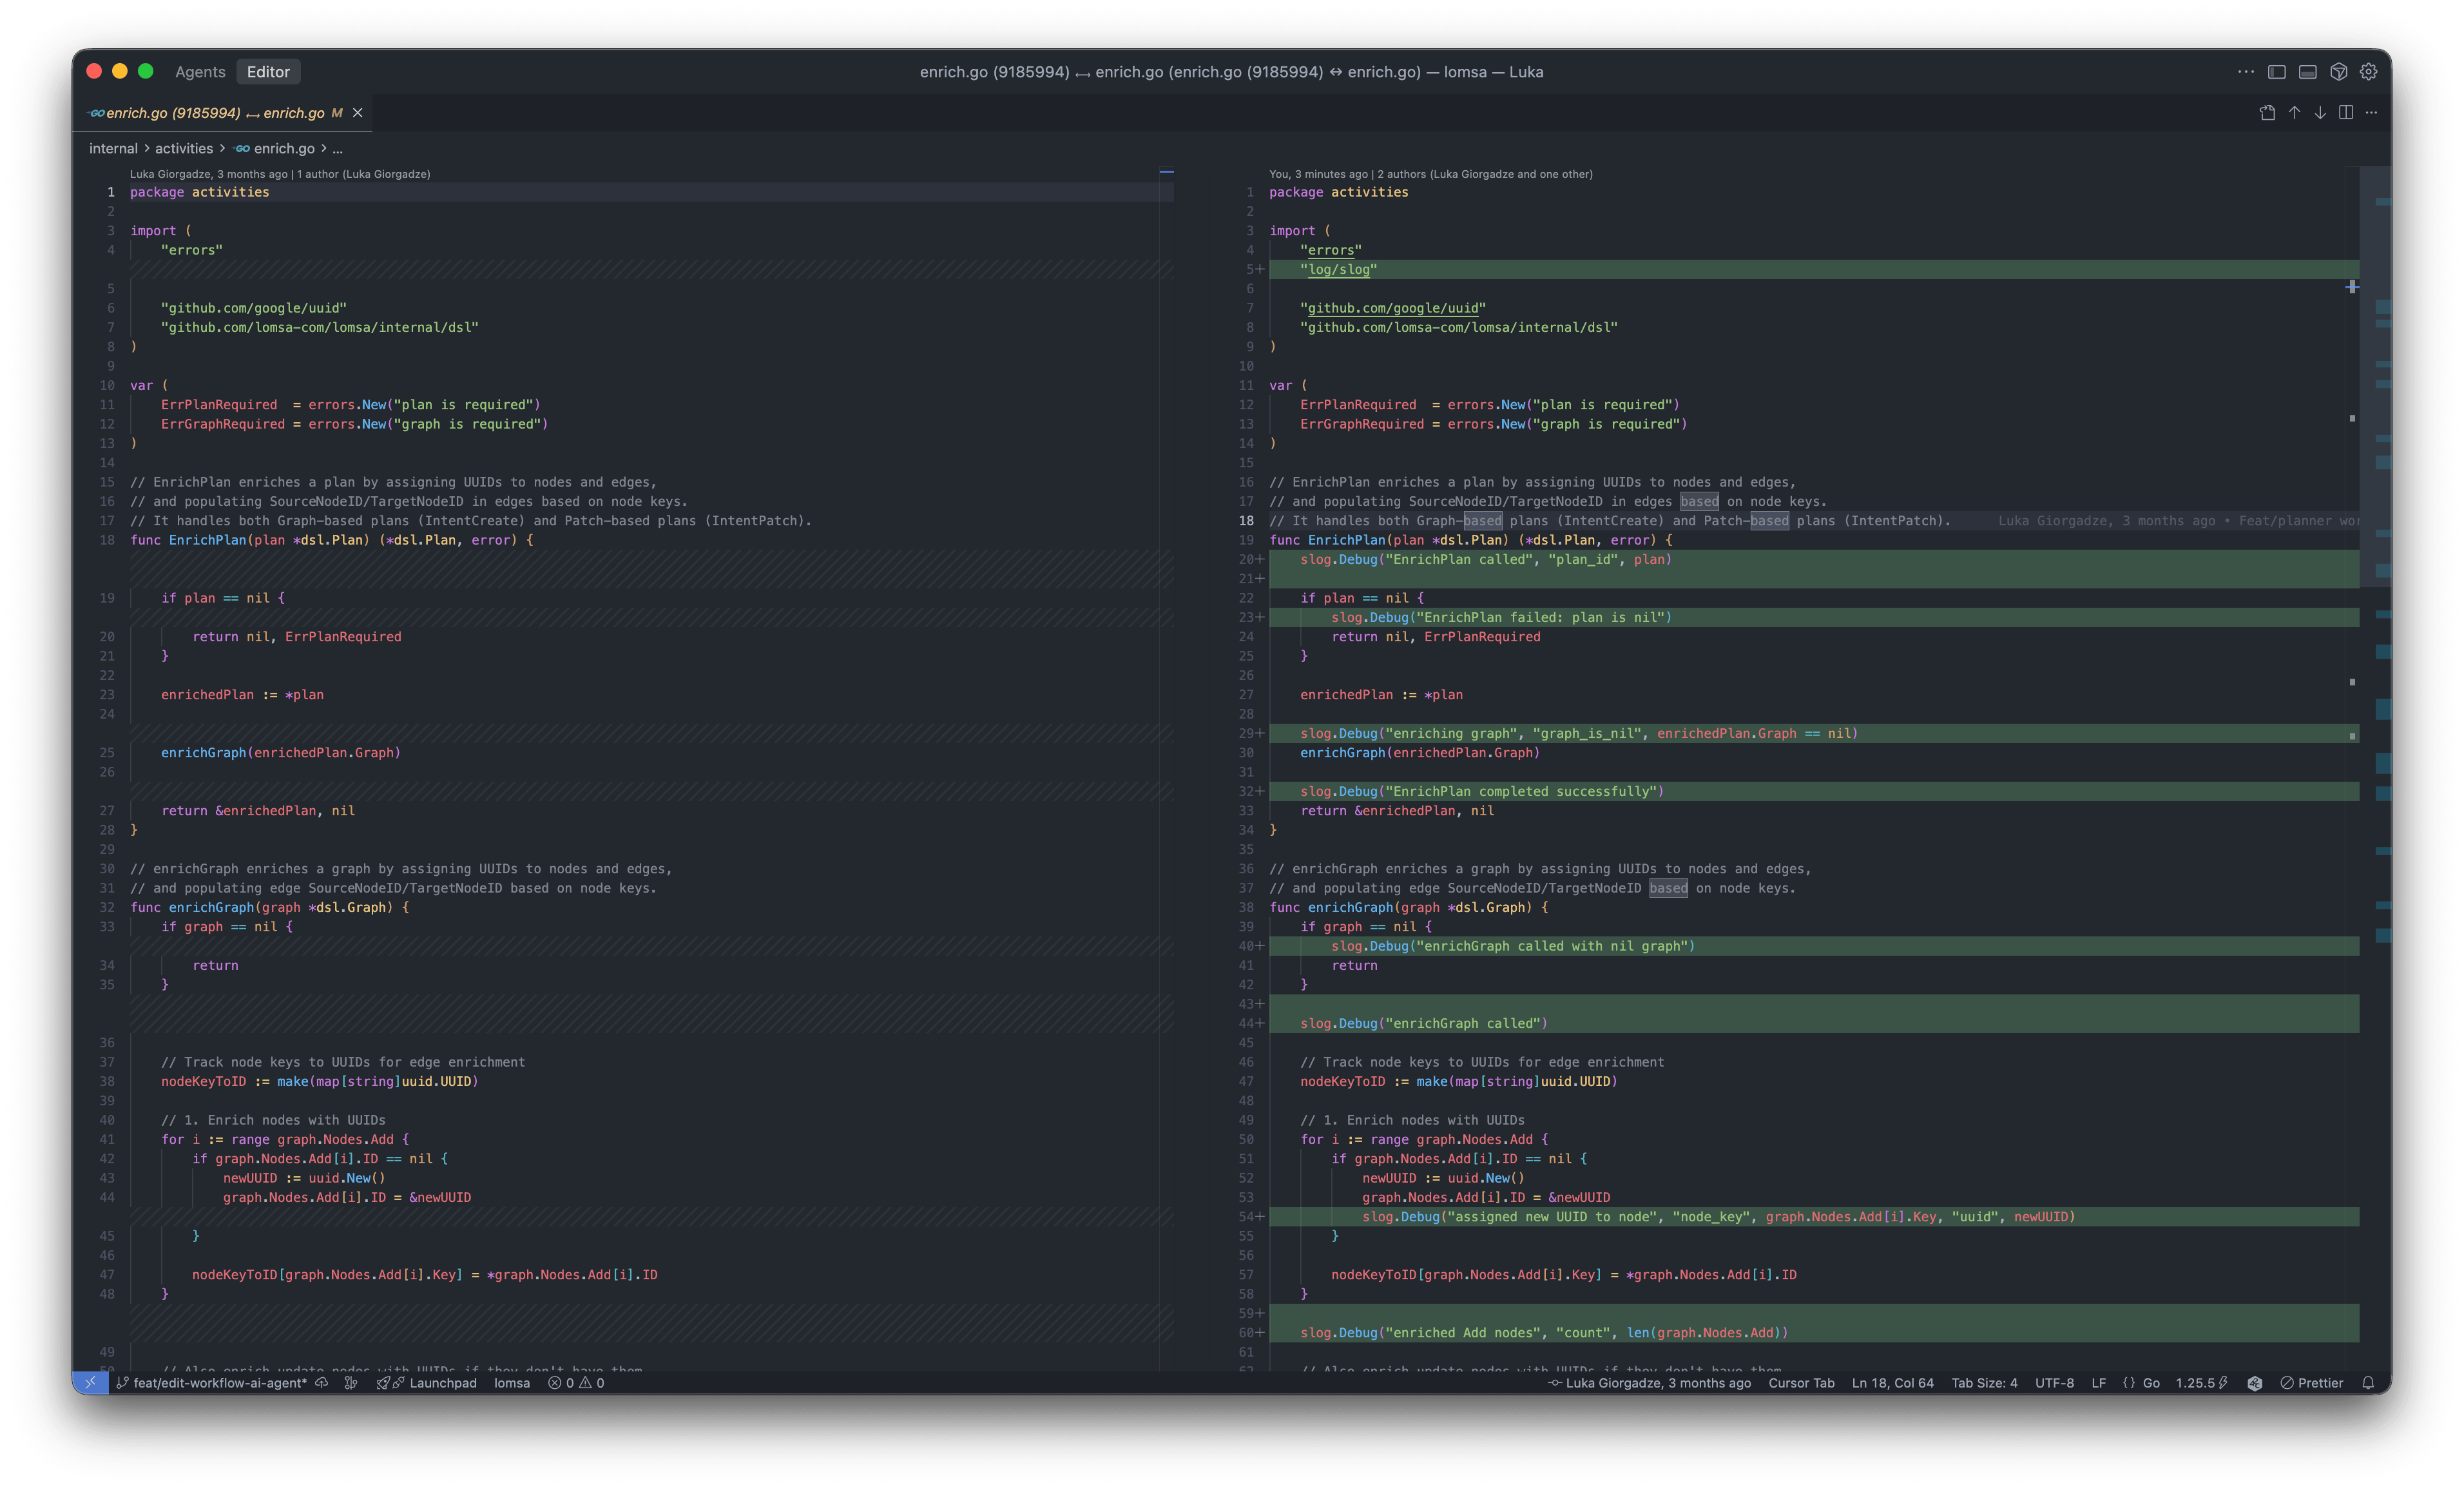Click the left pane blame header with '1 author'
Screen dimensions: 2464x1490
(x=280, y=174)
